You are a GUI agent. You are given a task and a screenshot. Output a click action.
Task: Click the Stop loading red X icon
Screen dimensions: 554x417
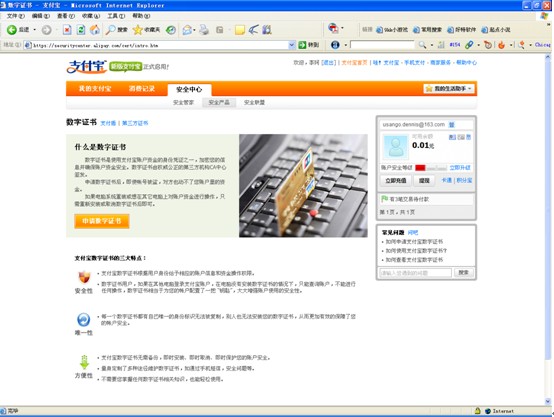[67, 30]
